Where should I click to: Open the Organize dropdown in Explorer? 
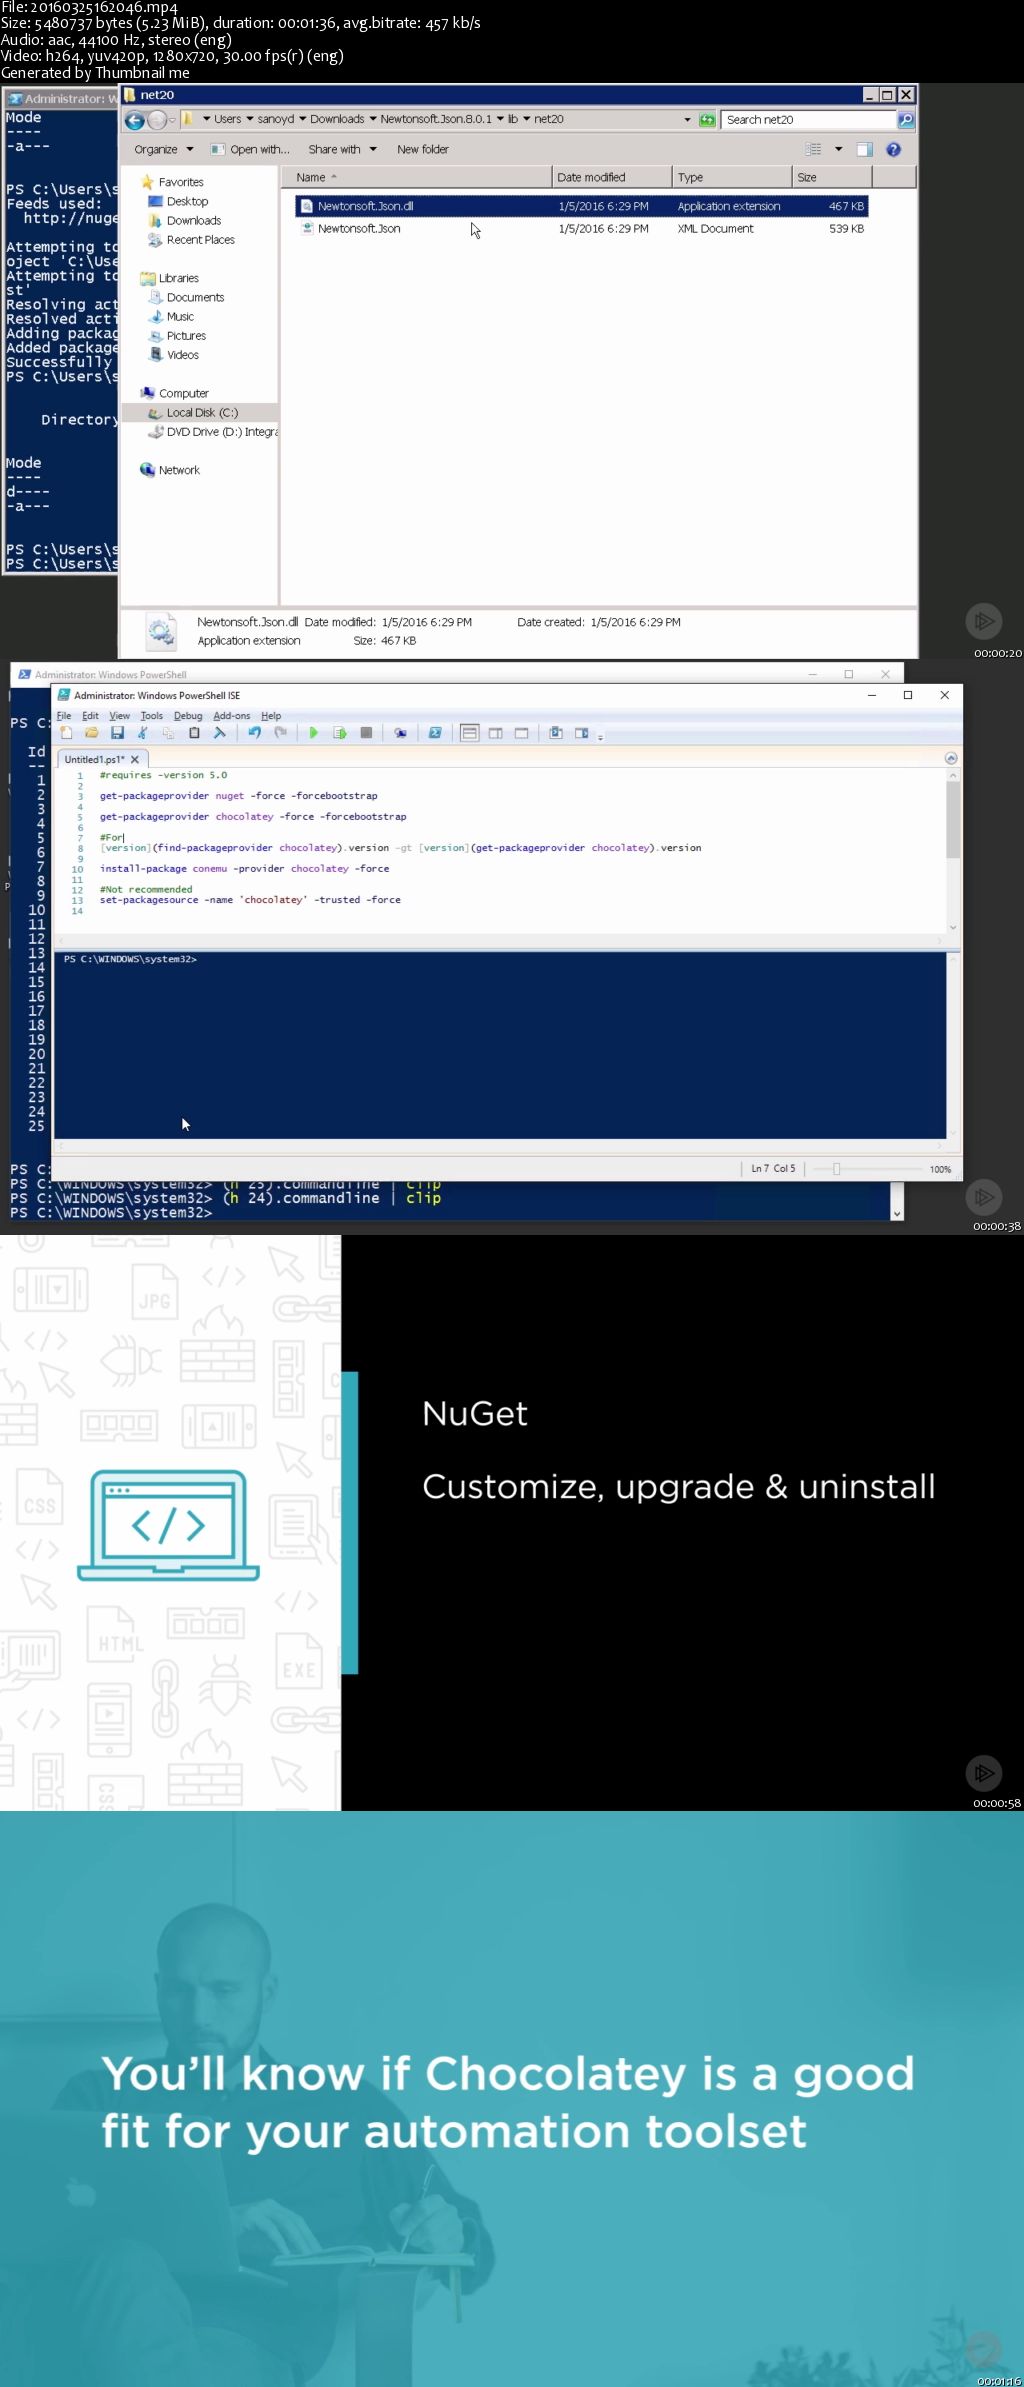click(164, 149)
